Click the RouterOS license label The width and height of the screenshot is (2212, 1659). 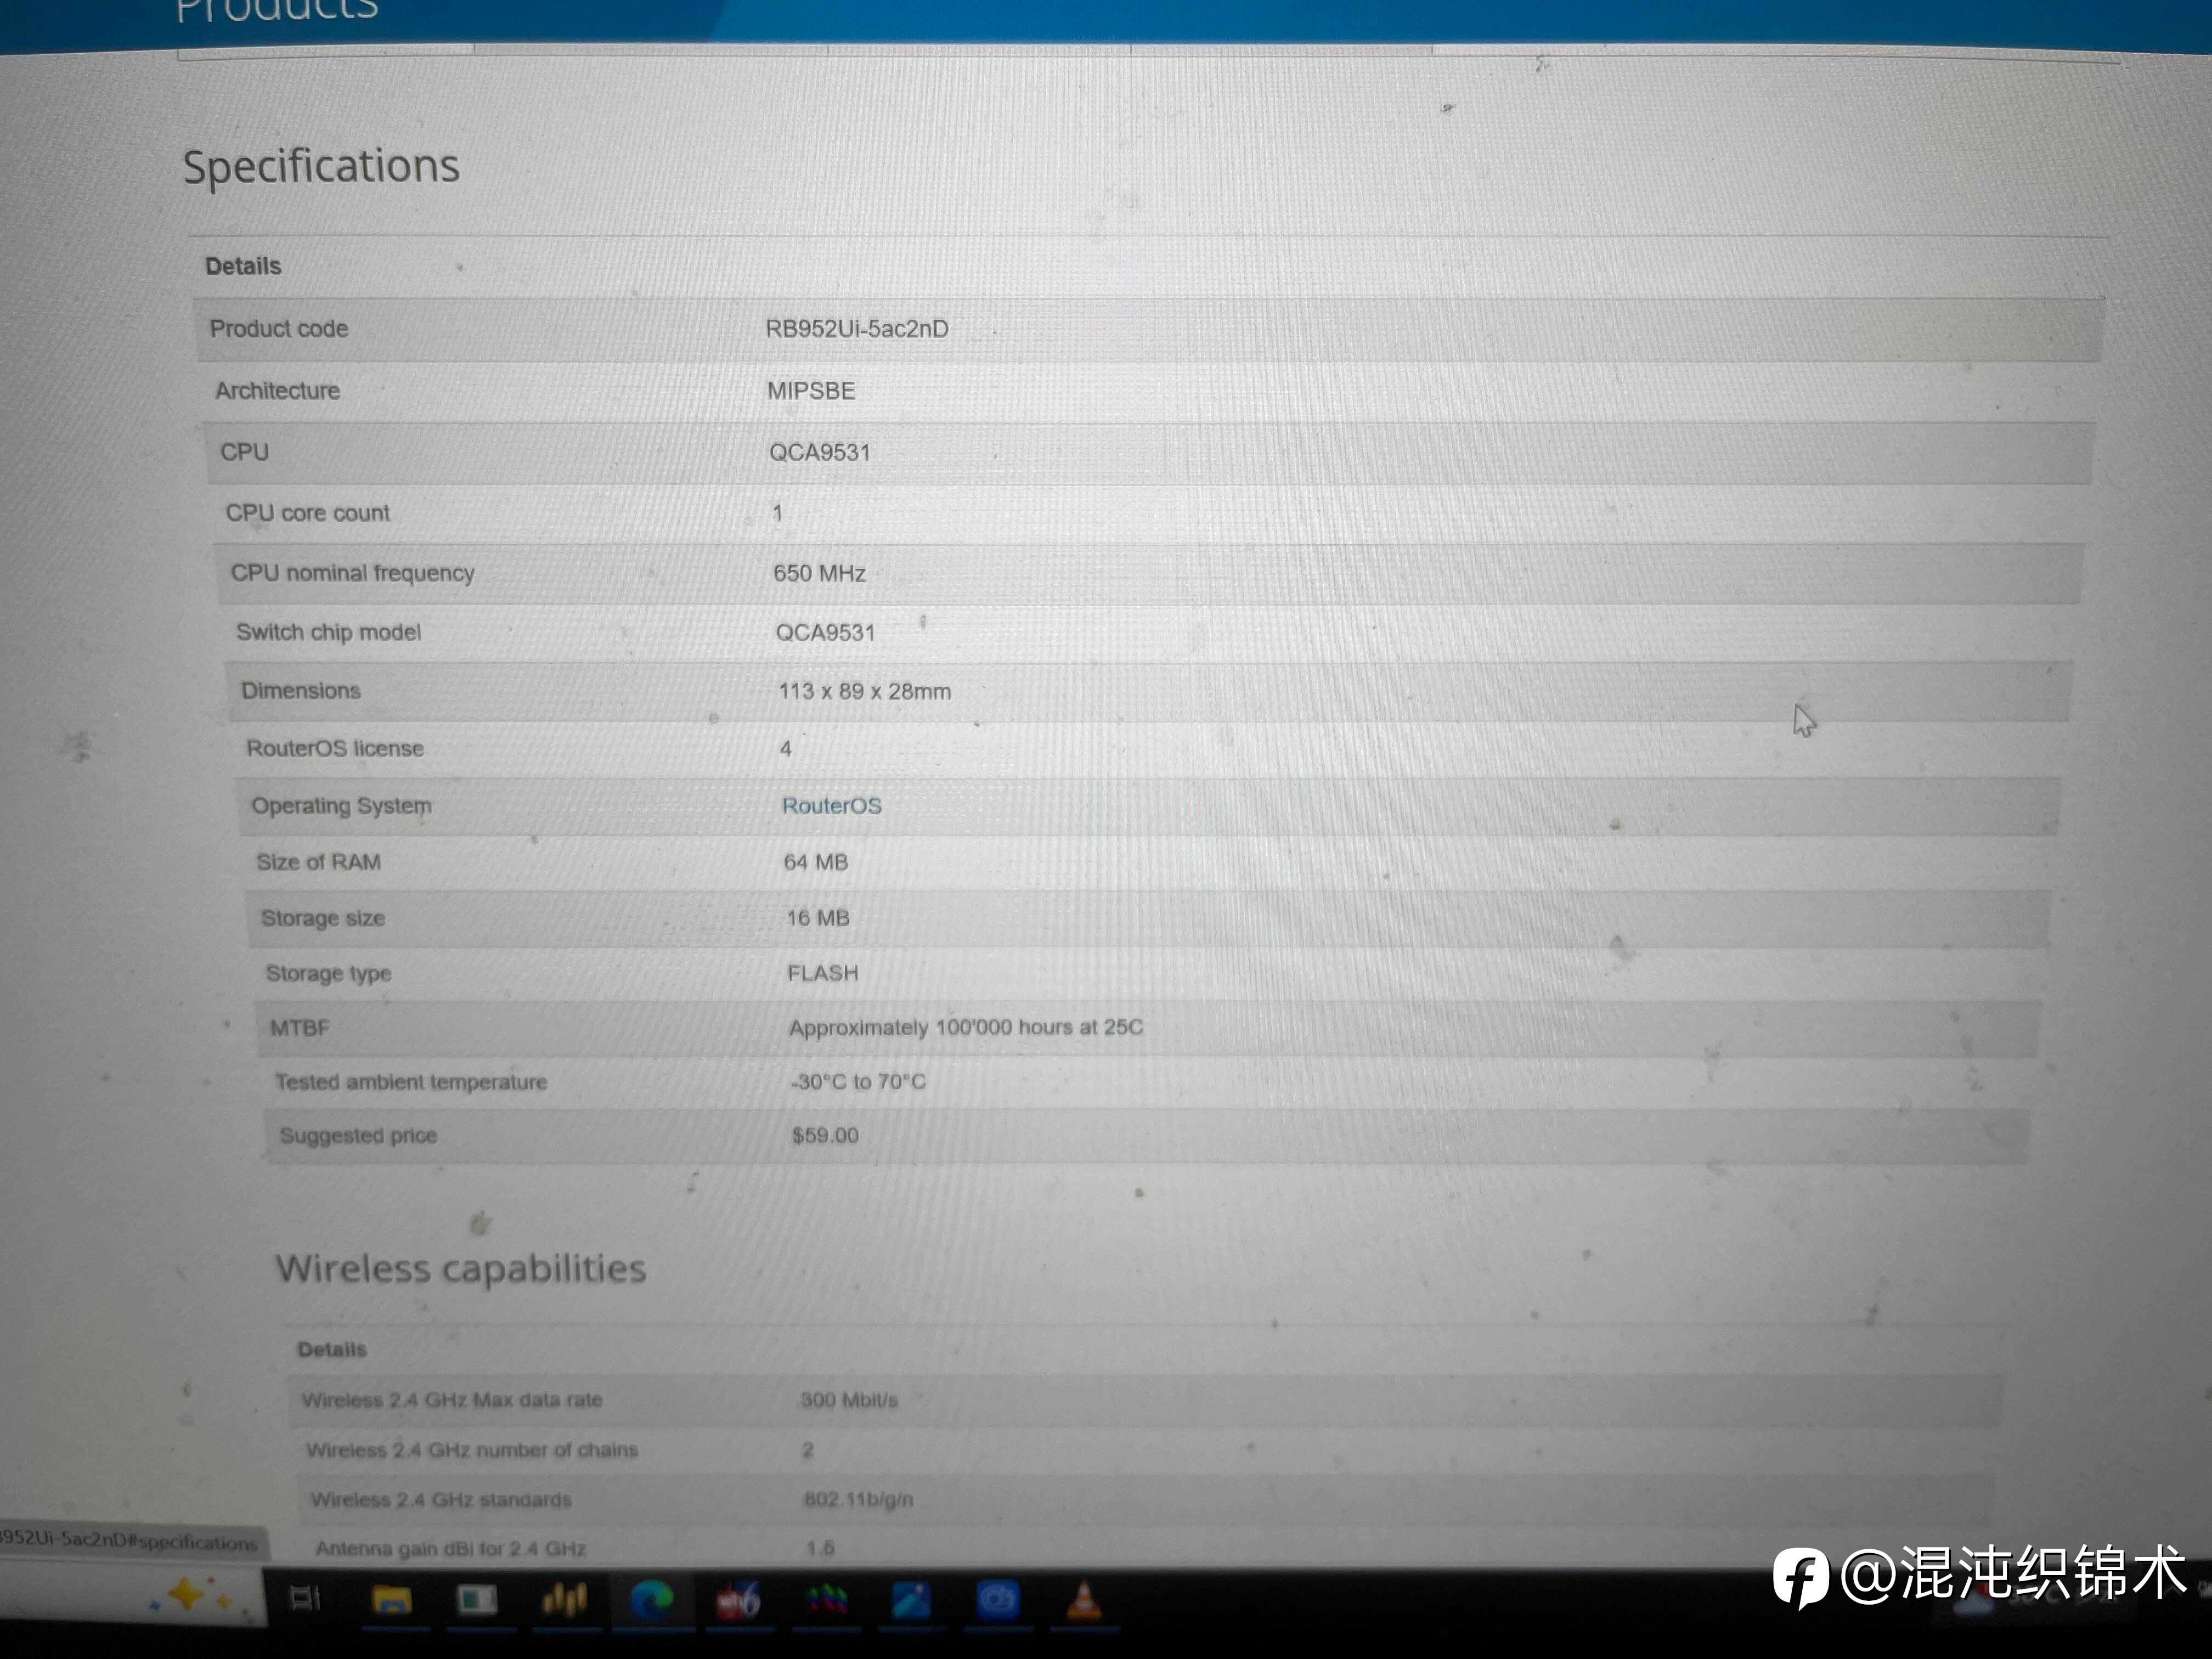[335, 748]
